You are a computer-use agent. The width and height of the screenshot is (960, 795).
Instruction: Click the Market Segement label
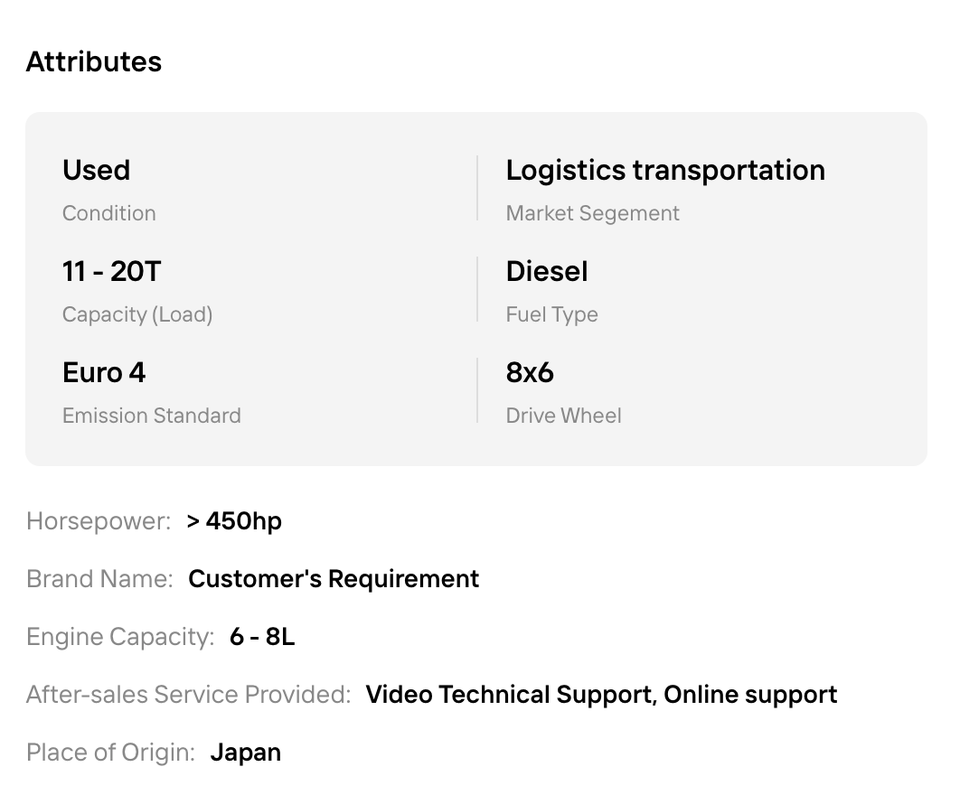click(x=592, y=213)
